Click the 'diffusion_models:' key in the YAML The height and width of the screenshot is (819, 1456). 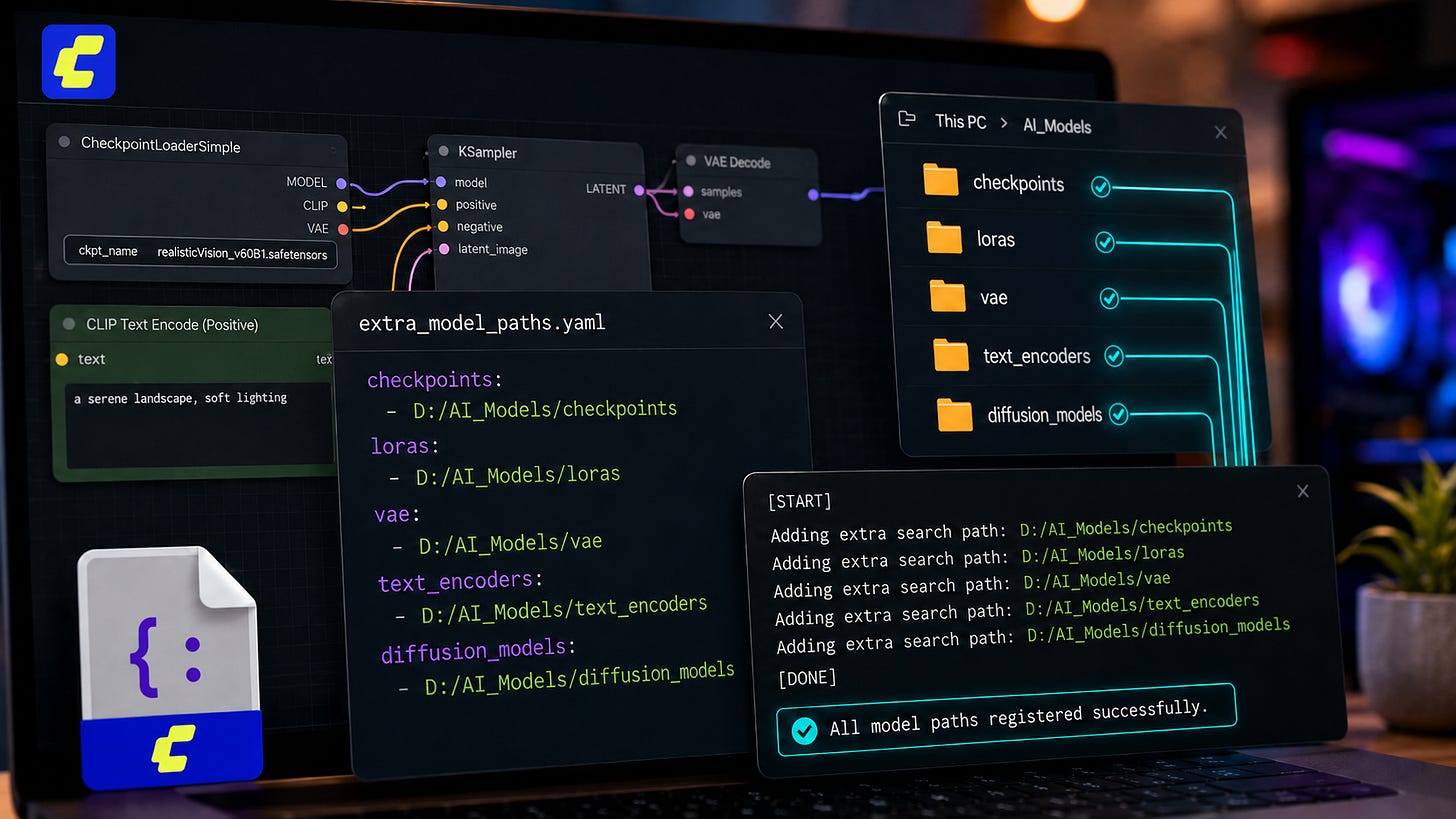479,651
